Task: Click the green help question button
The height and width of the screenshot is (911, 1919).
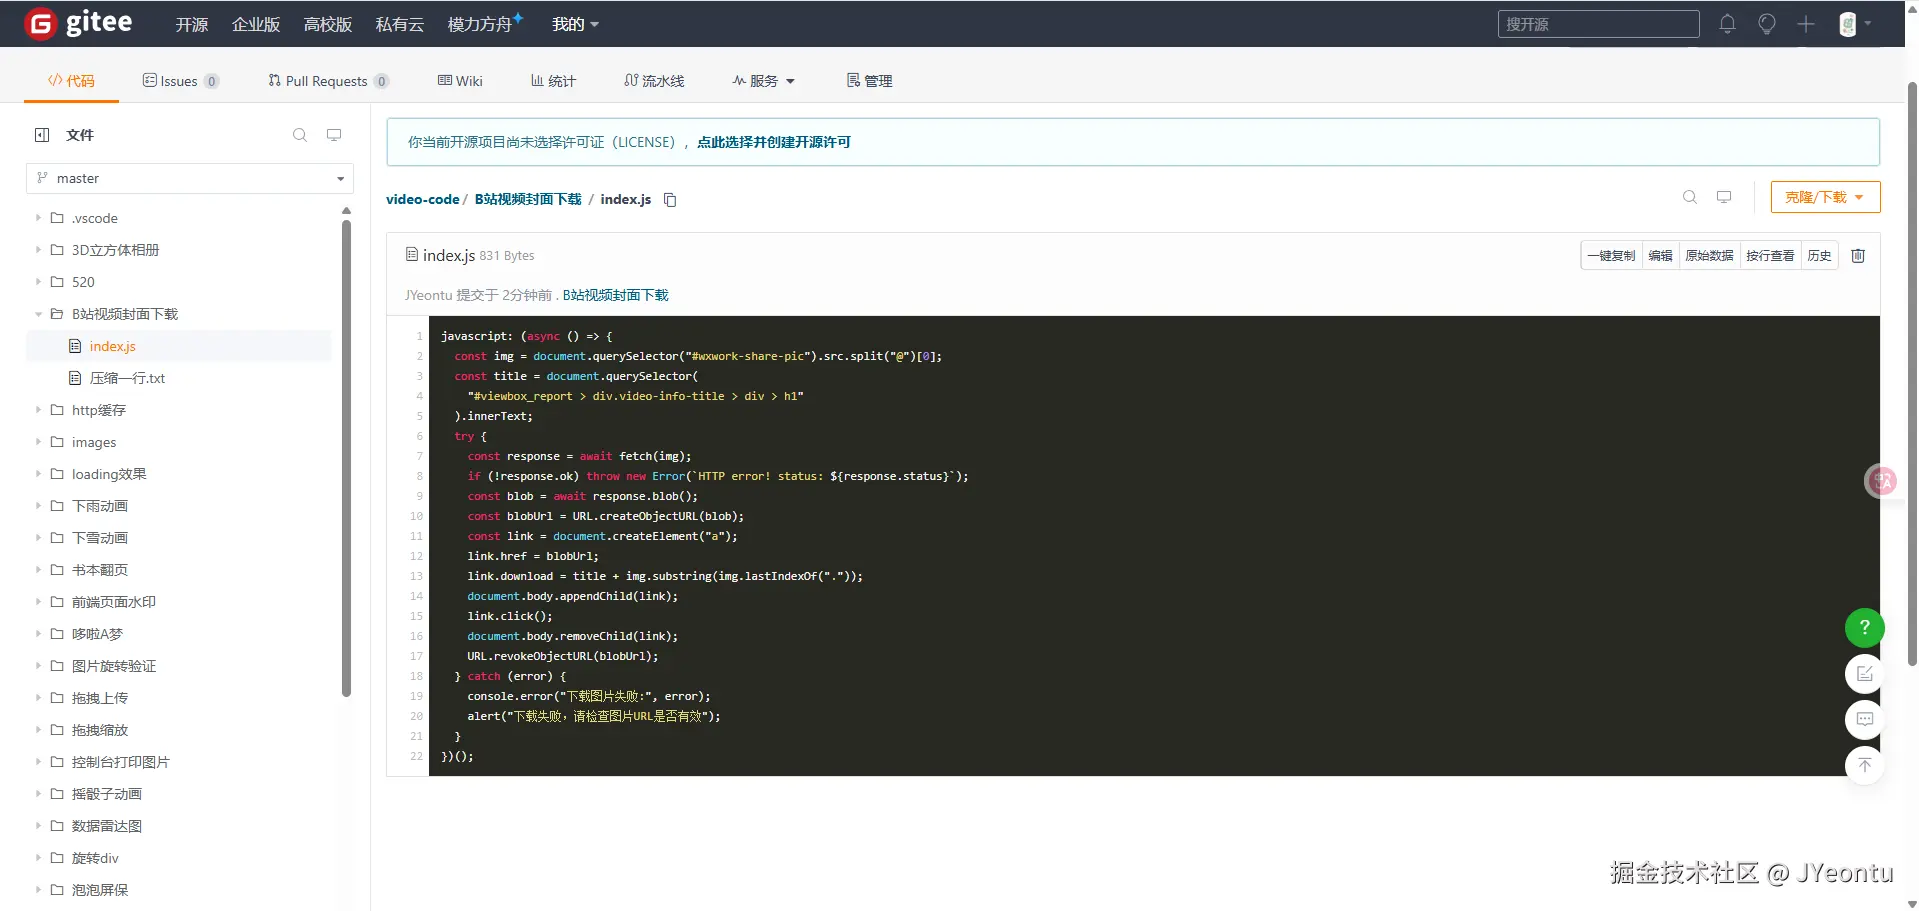Action: pos(1865,627)
